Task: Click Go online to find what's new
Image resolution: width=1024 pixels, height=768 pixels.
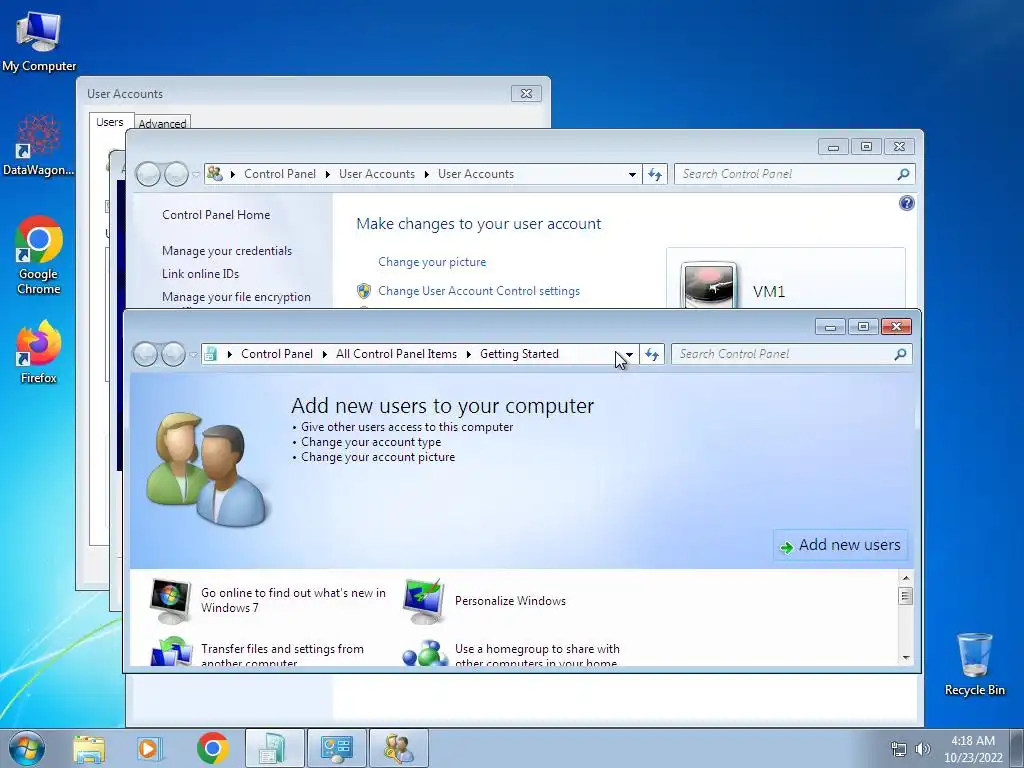Action: tap(293, 600)
